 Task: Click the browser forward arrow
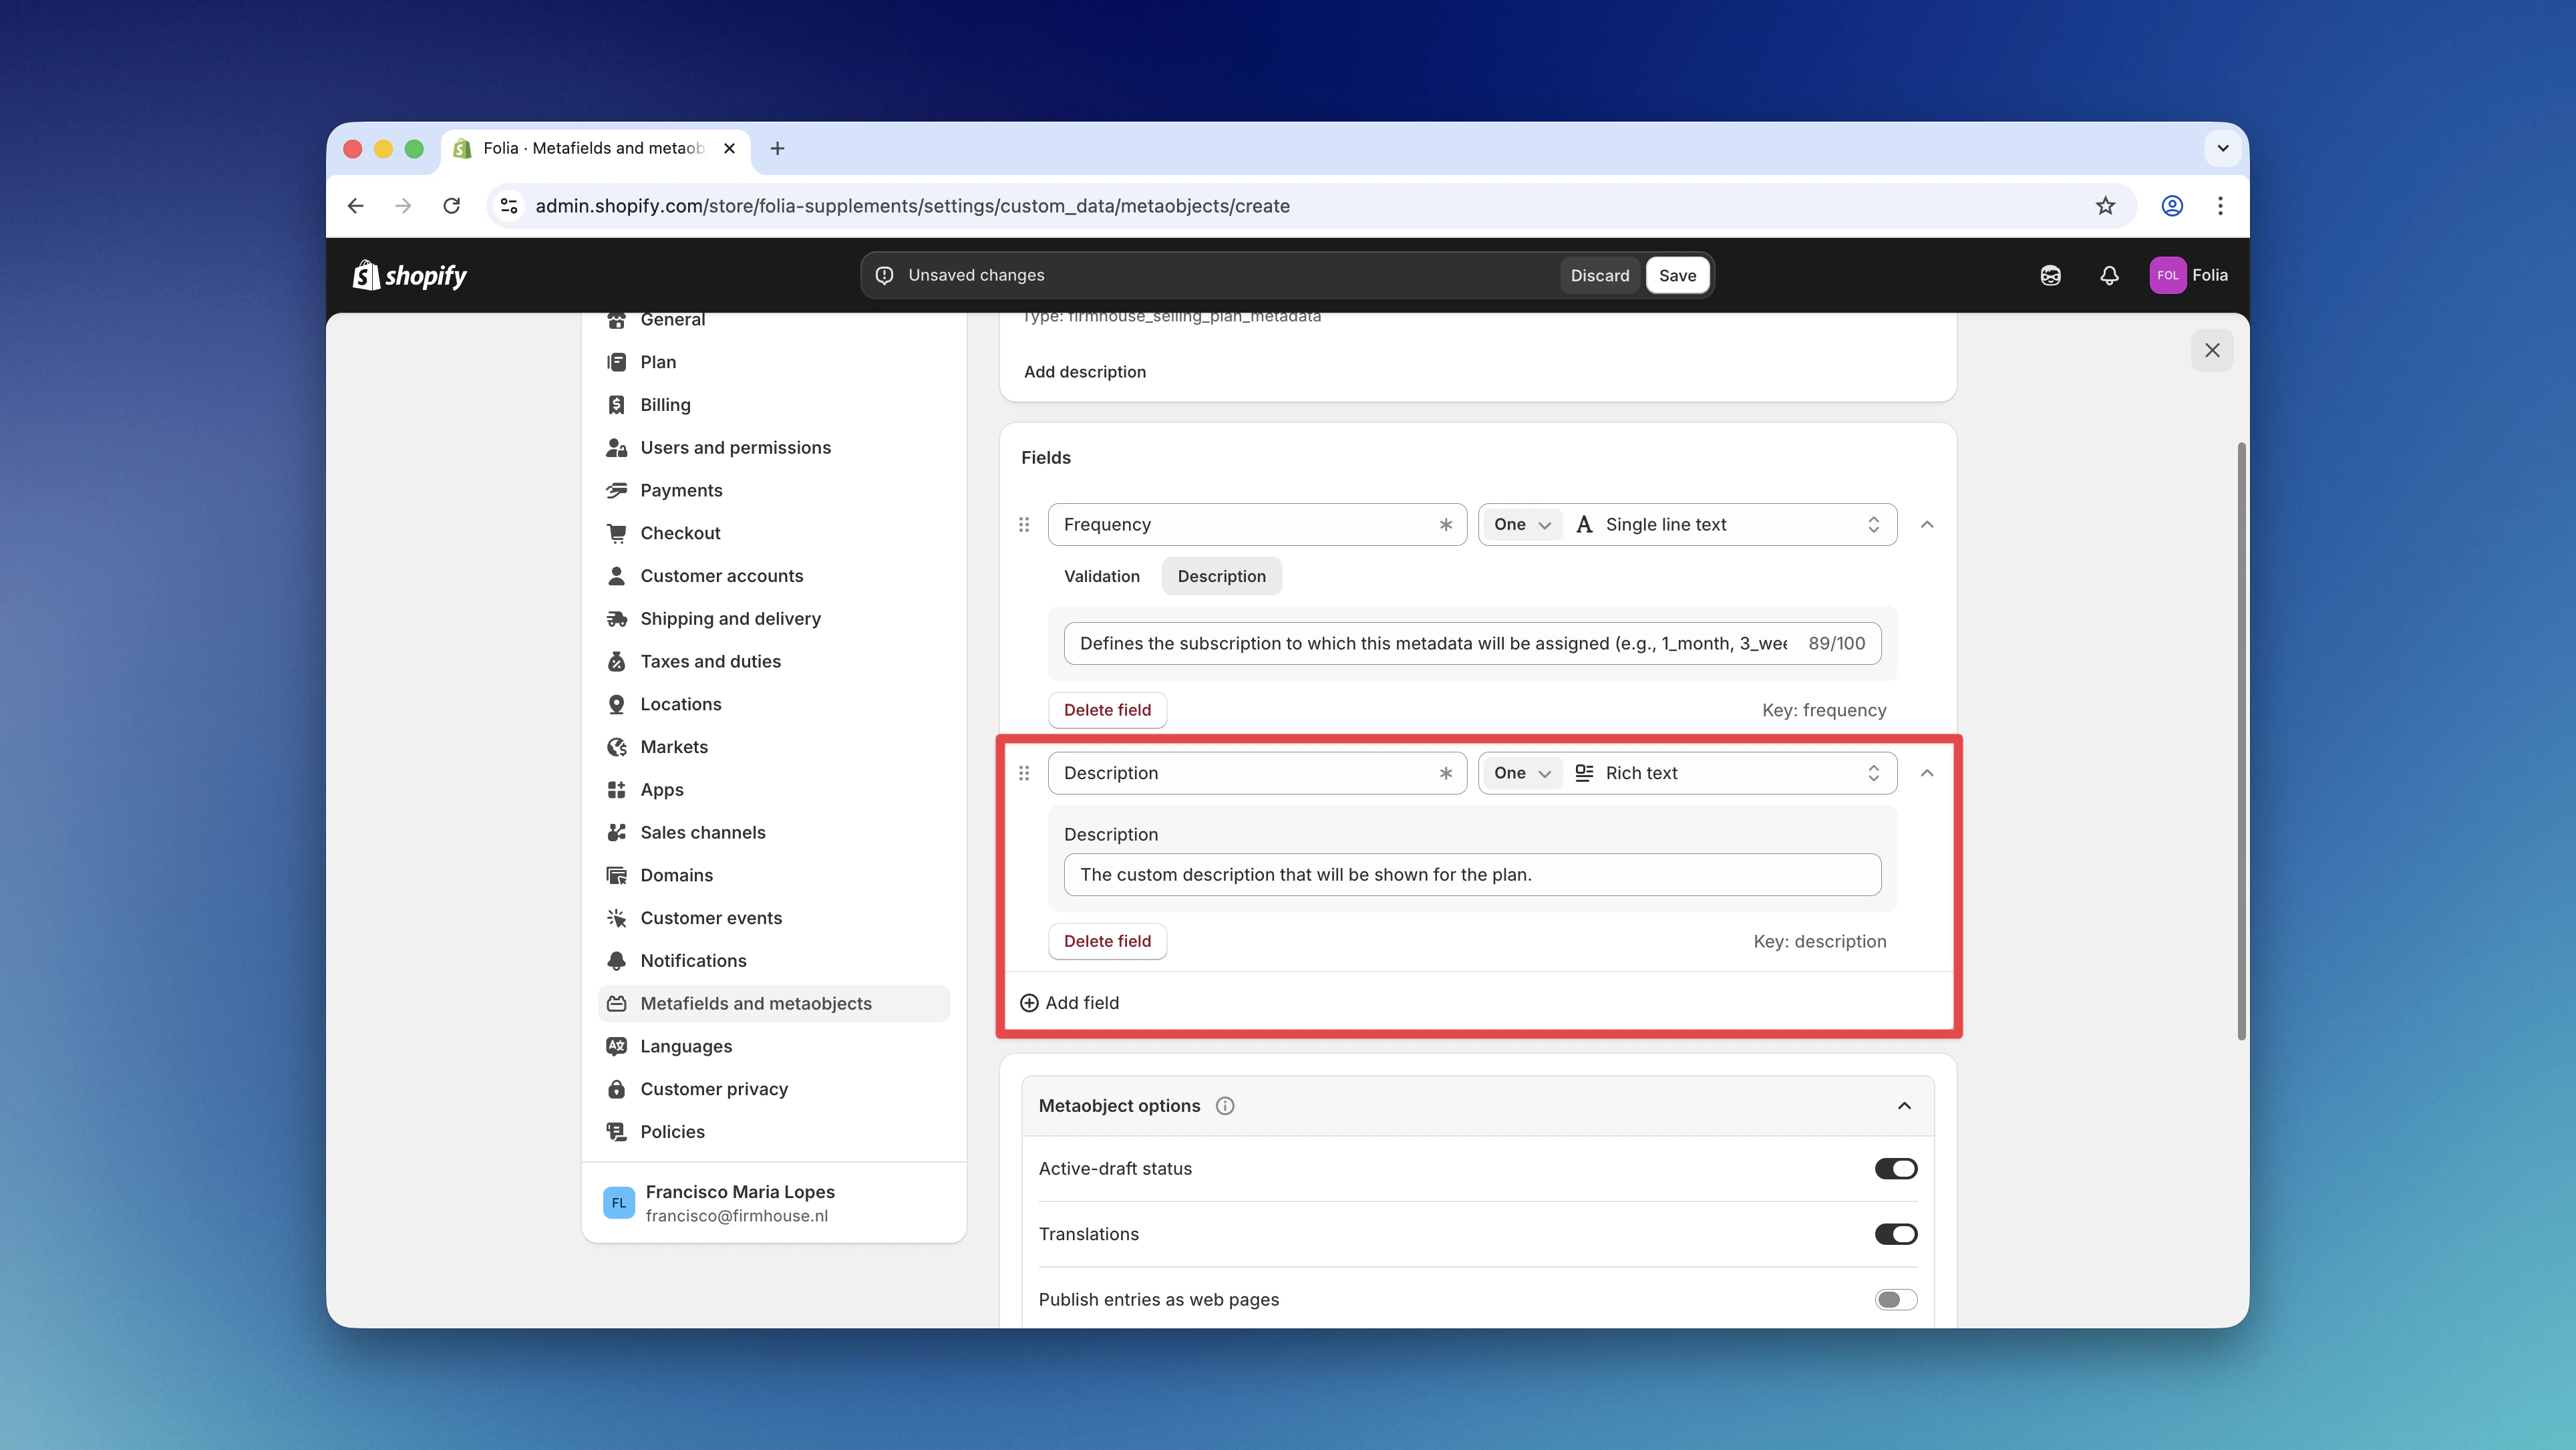click(x=403, y=205)
